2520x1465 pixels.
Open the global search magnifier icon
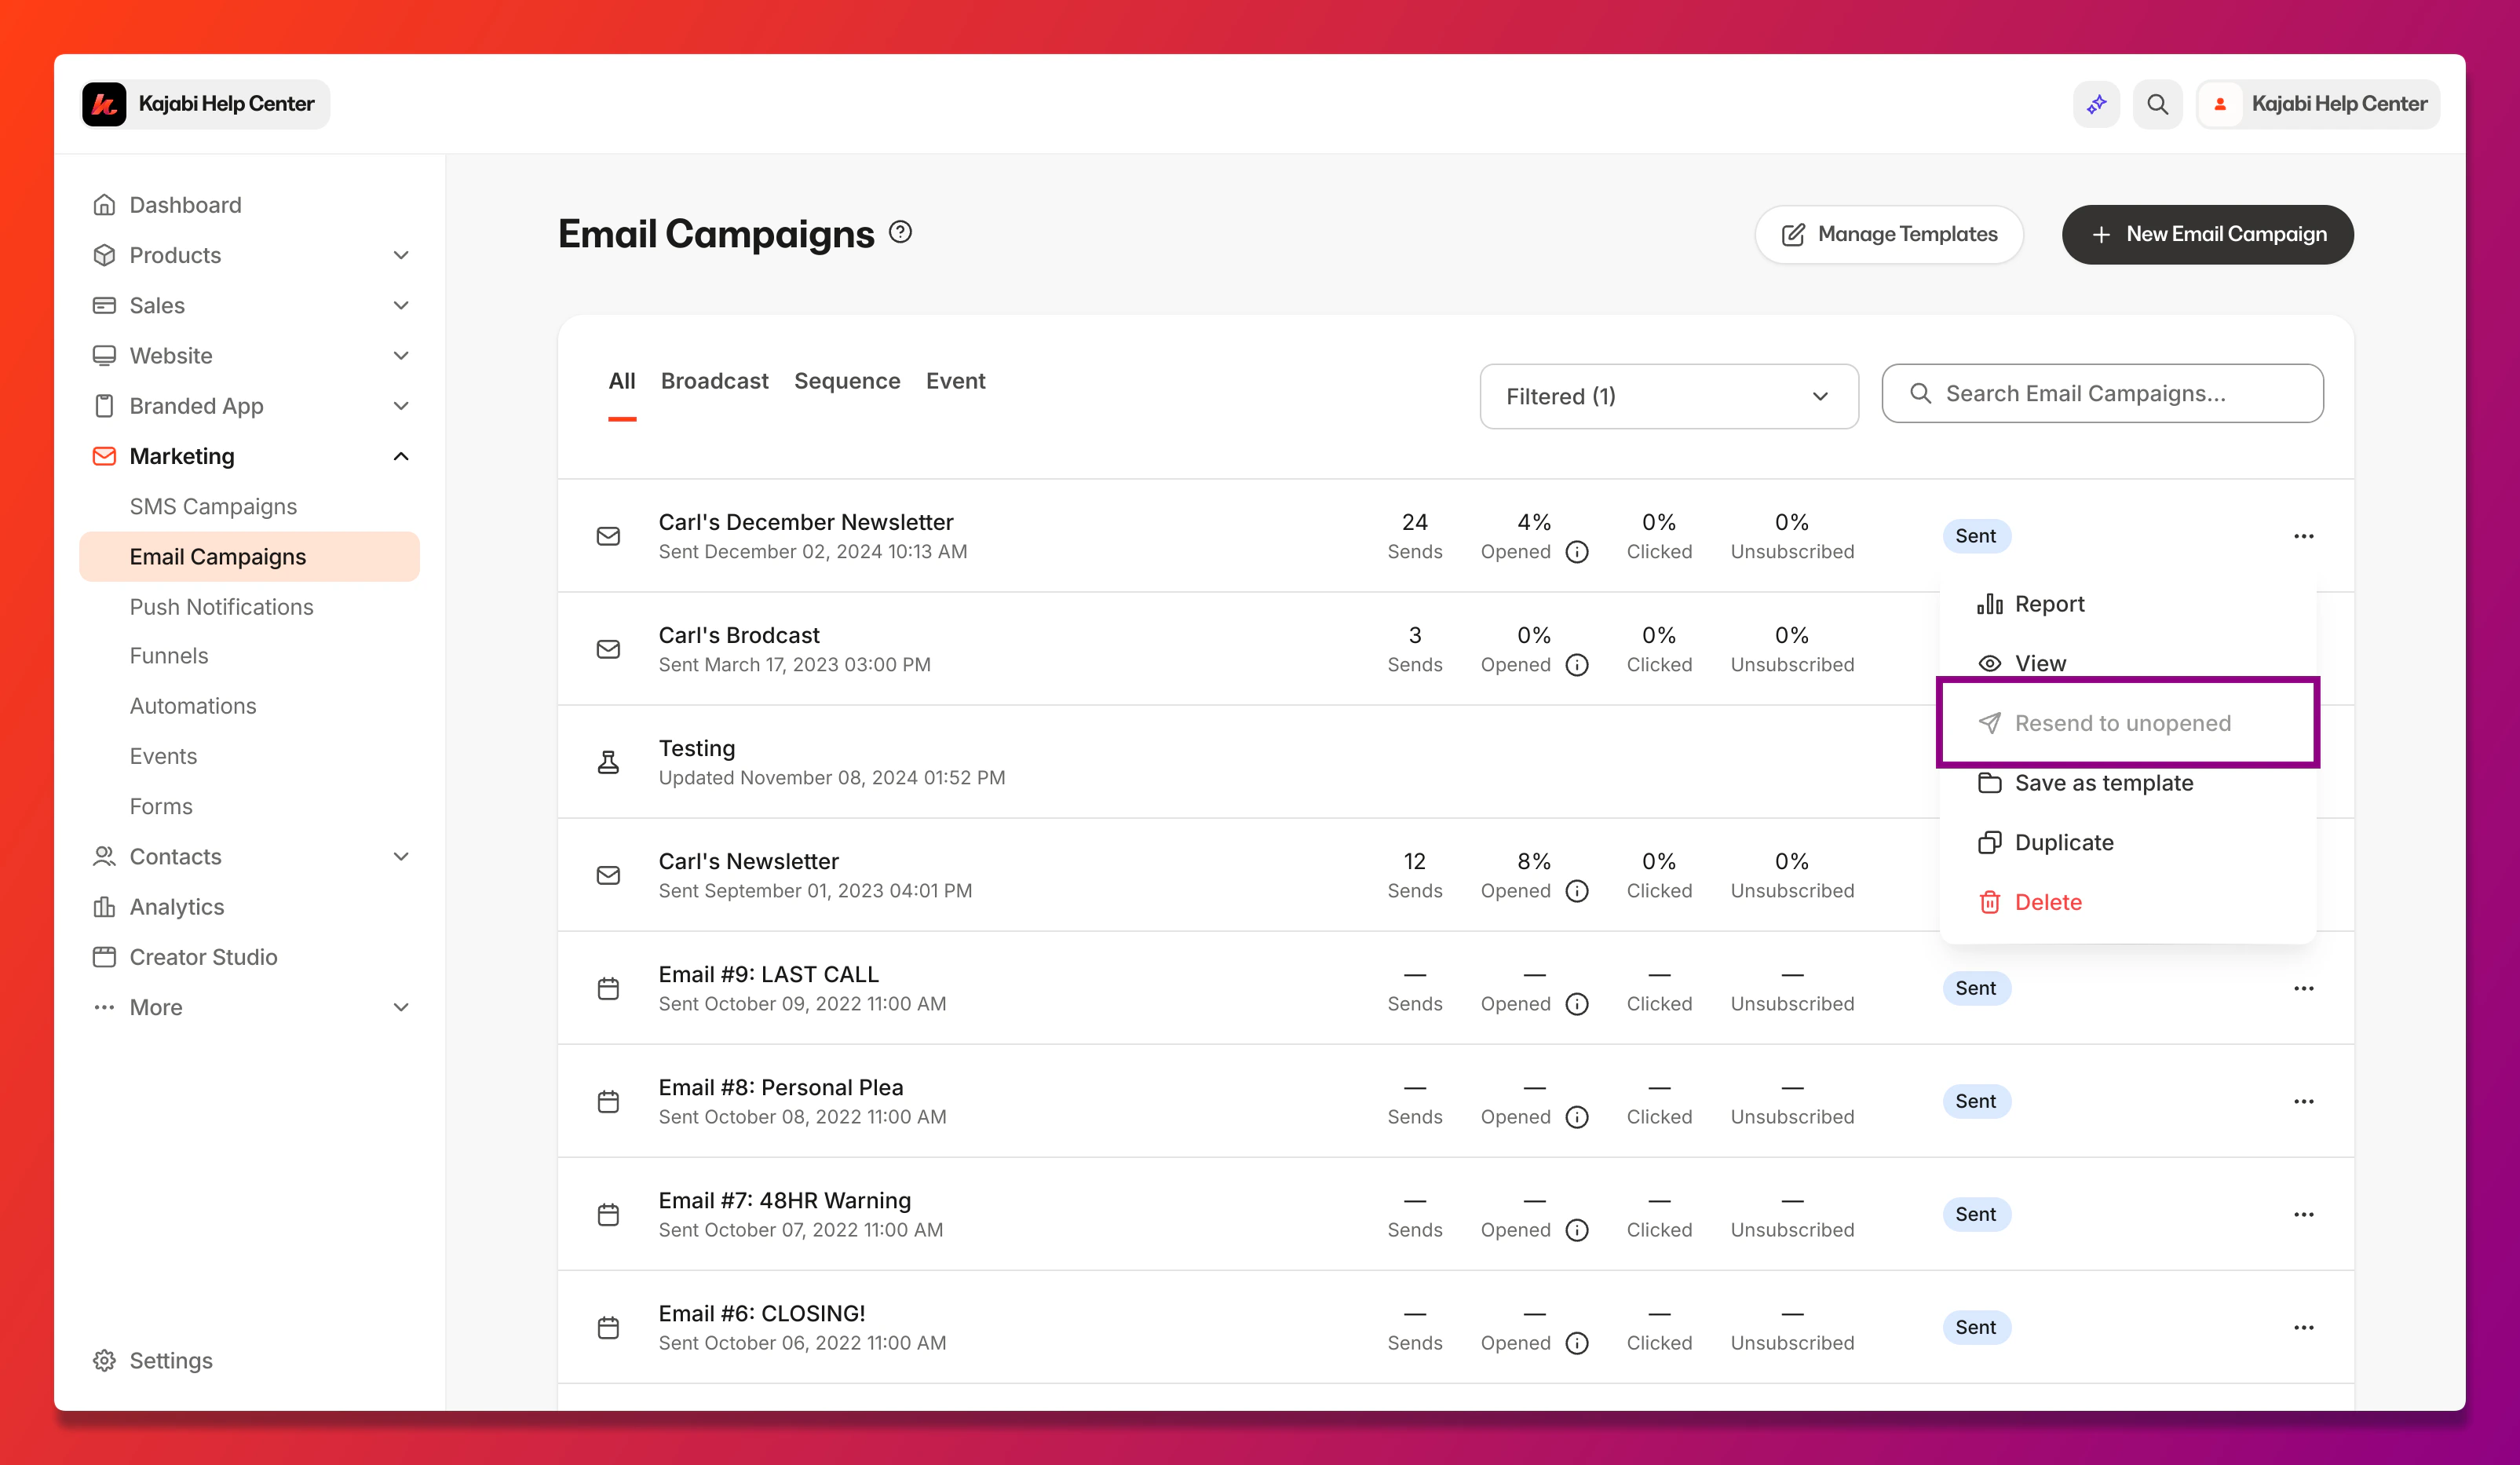coord(2157,104)
